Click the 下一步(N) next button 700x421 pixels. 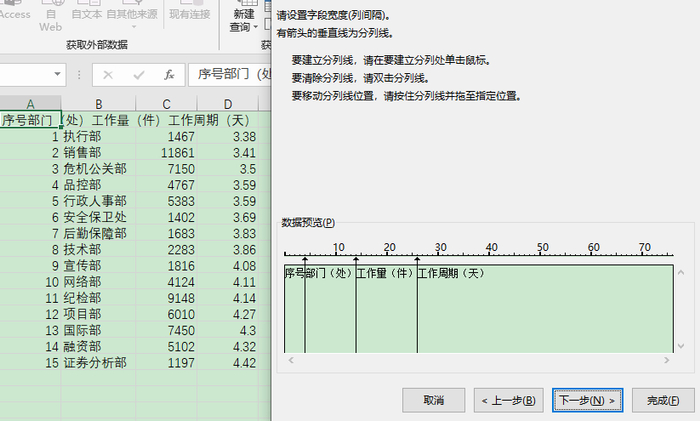coord(587,400)
